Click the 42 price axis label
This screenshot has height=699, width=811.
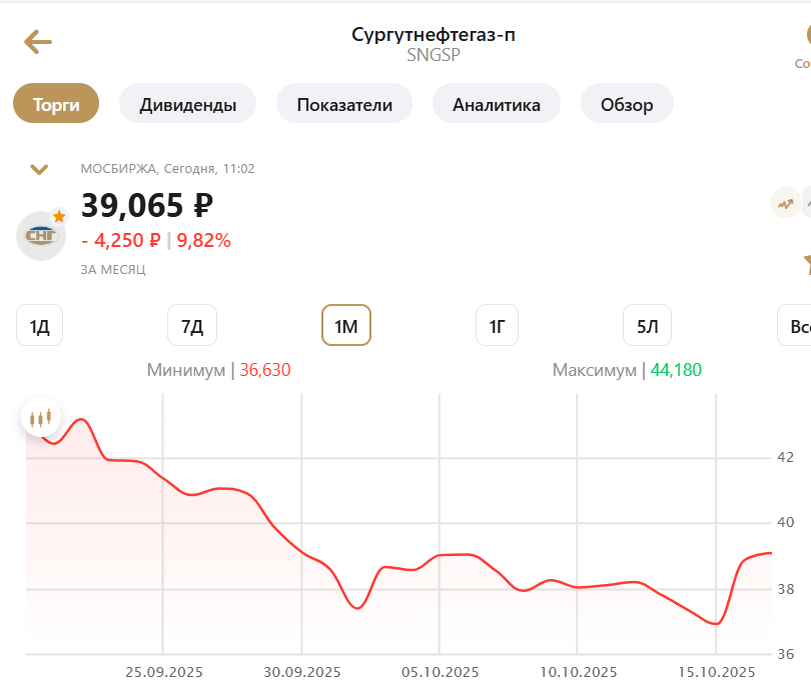click(786, 457)
